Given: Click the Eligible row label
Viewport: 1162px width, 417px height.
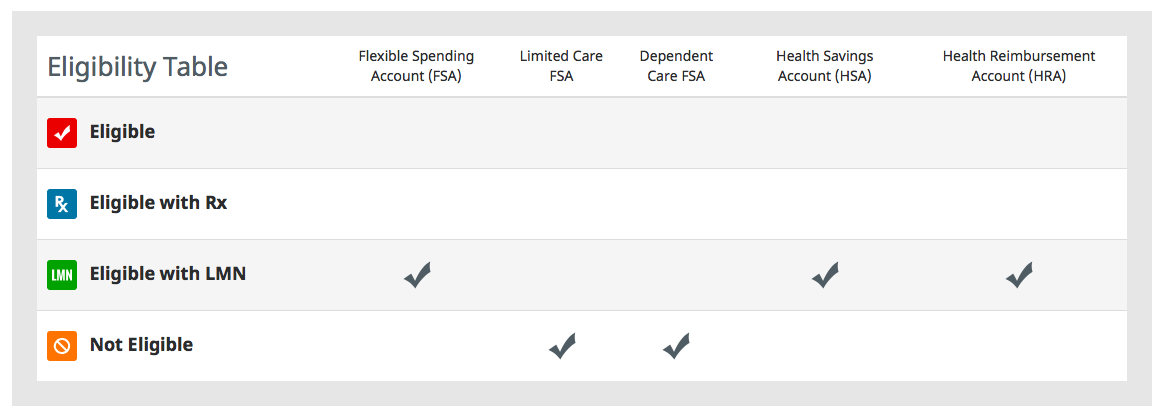Looking at the screenshot, I should coord(122,132).
